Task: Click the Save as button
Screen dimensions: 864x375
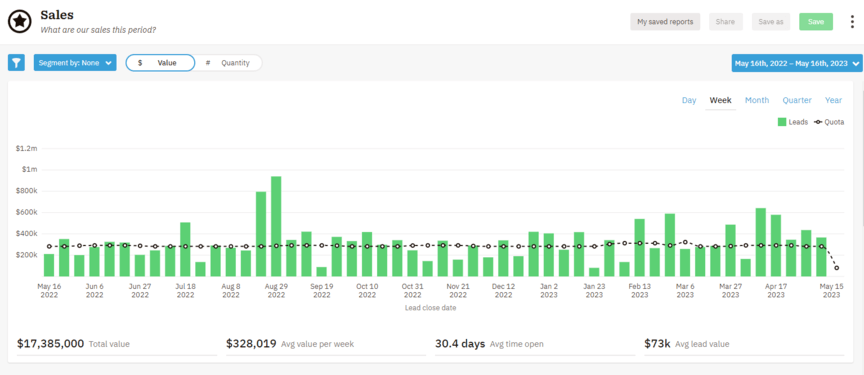Action: 770,21
